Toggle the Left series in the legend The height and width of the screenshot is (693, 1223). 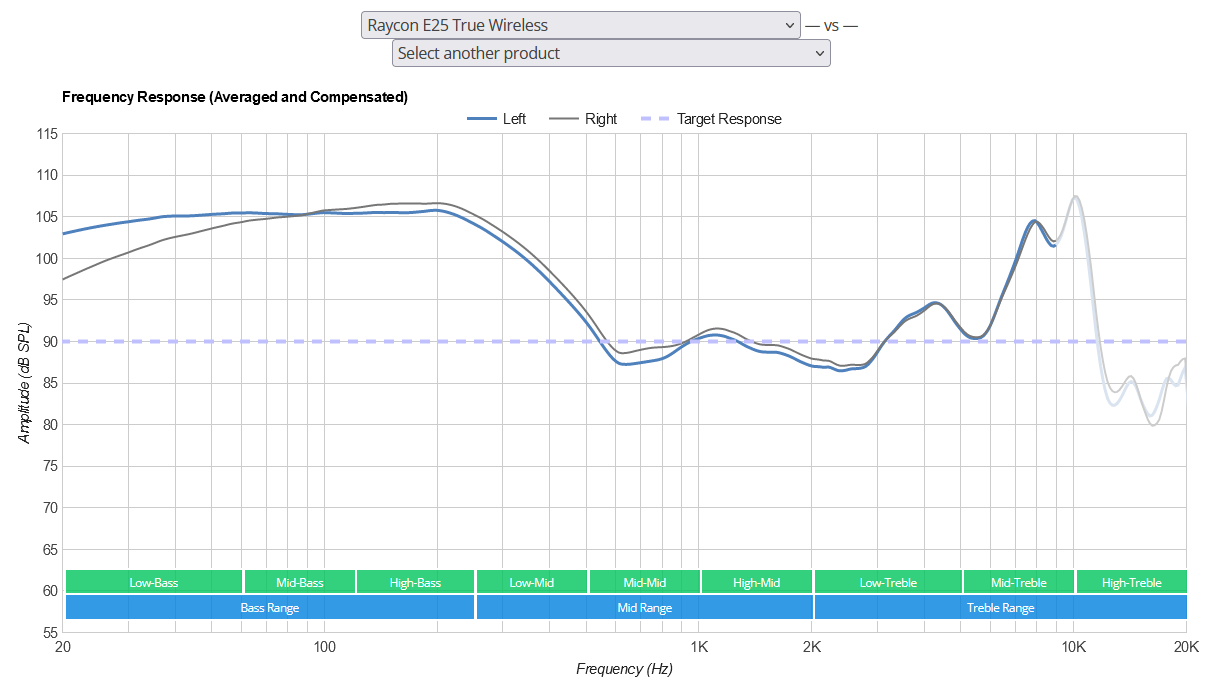(x=497, y=119)
